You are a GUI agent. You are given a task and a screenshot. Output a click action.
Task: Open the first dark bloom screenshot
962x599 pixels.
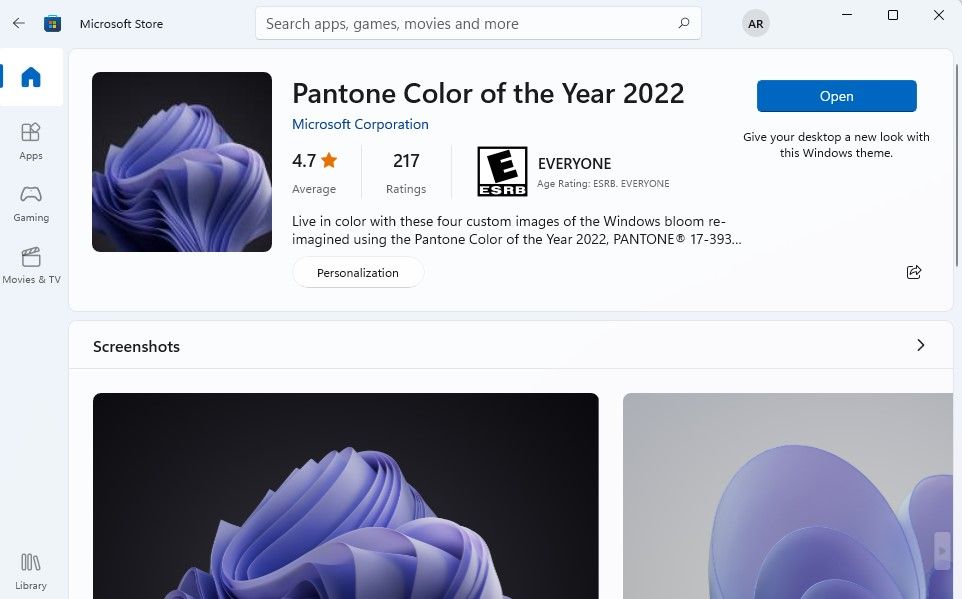click(x=345, y=496)
